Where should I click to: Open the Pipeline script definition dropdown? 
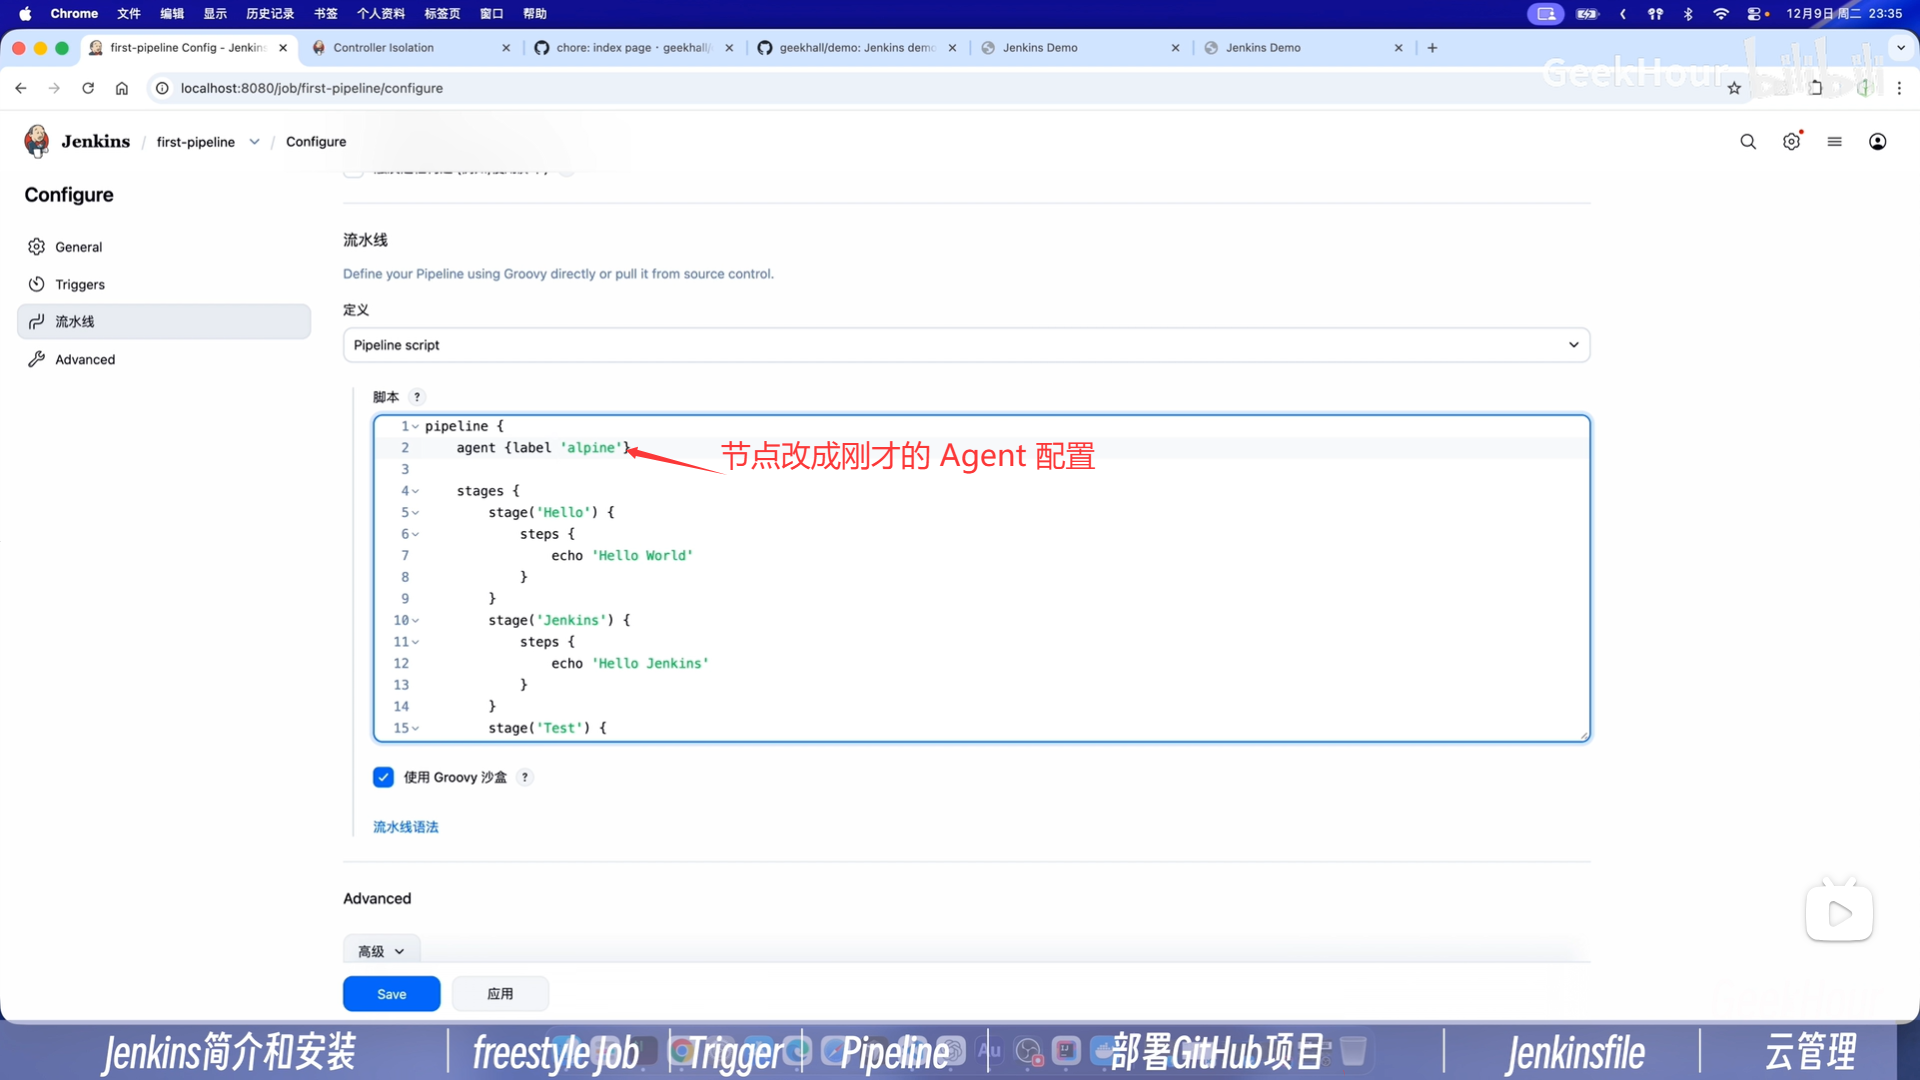click(x=965, y=345)
